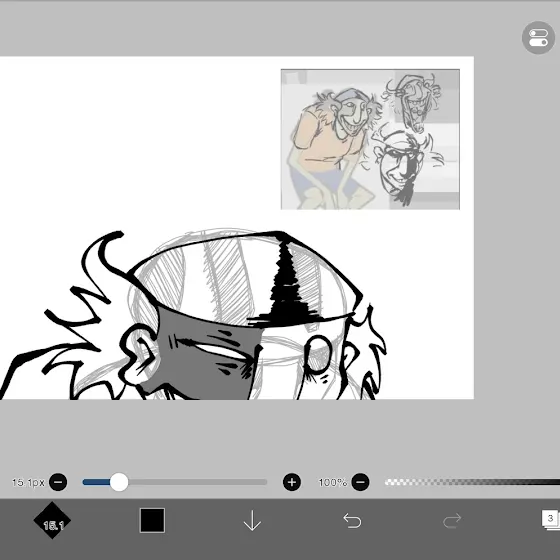Open the layers panel icon showing 3
560x560 pixels.
pos(551,520)
